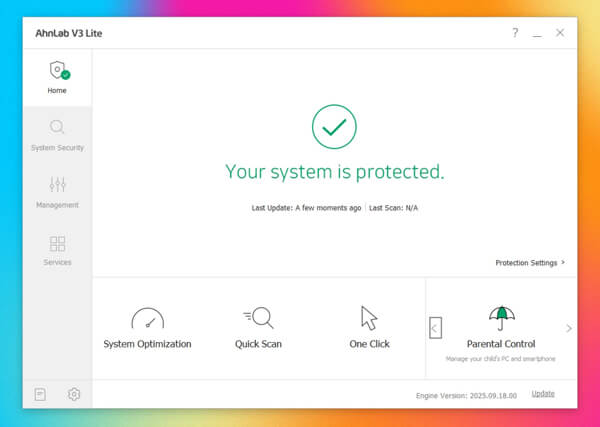Select the System Security tab label
Screen dimensions: 600x427
point(57,148)
